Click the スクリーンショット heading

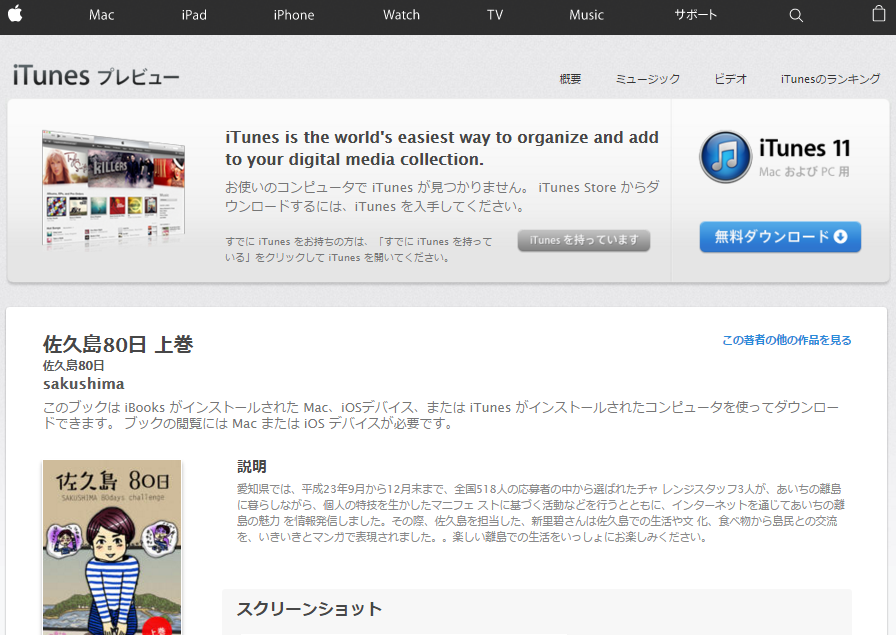pos(309,609)
